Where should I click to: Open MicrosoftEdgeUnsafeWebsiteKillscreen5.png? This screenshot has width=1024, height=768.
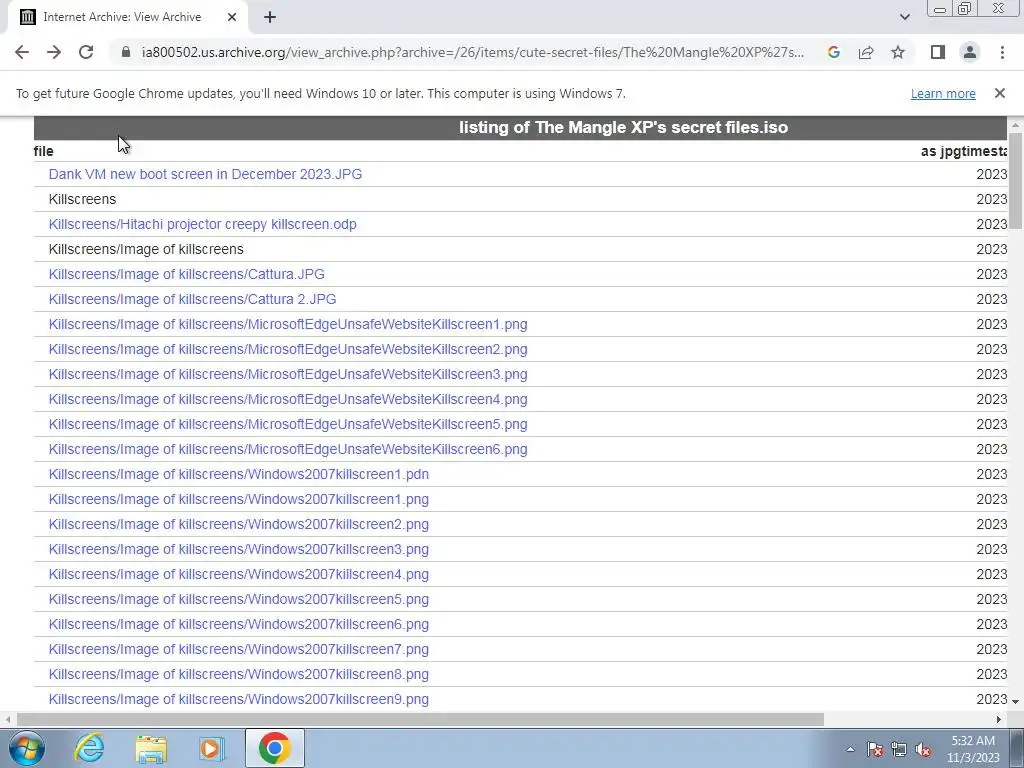click(x=288, y=424)
